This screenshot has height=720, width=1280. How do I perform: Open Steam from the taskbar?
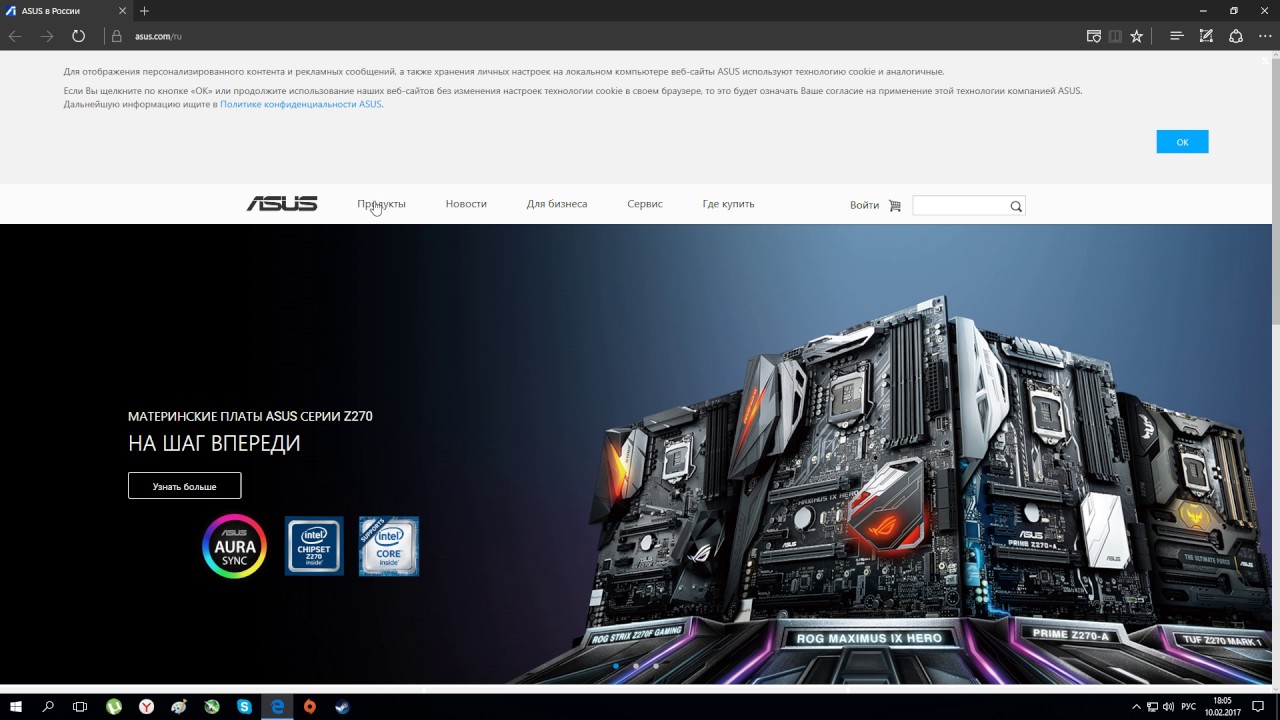coord(342,706)
